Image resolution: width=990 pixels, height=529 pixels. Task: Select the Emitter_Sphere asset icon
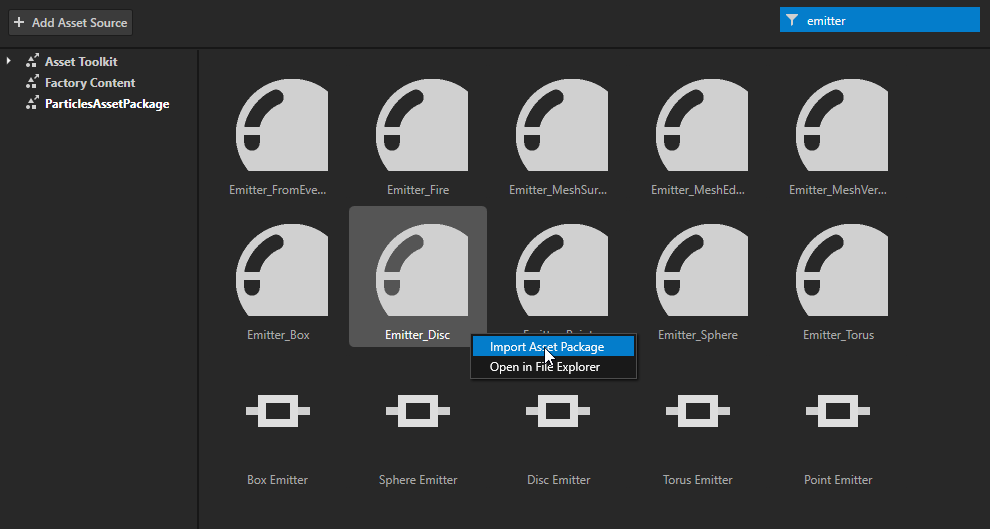(702, 270)
